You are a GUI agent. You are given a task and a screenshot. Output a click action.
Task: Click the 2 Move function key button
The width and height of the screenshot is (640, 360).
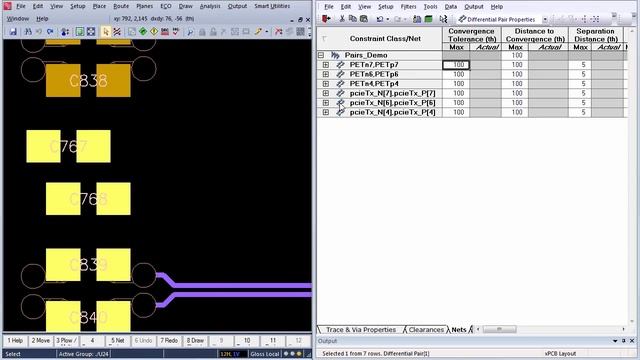click(41, 340)
